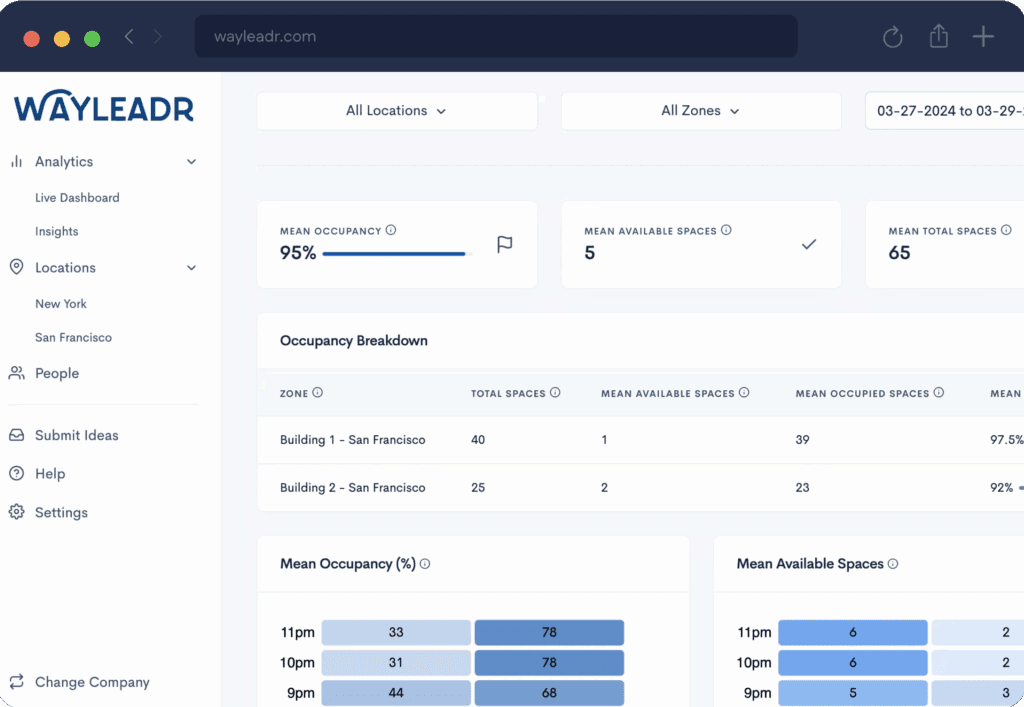Image resolution: width=1024 pixels, height=707 pixels.
Task: Reload the page with the refresh icon
Action: 892,36
